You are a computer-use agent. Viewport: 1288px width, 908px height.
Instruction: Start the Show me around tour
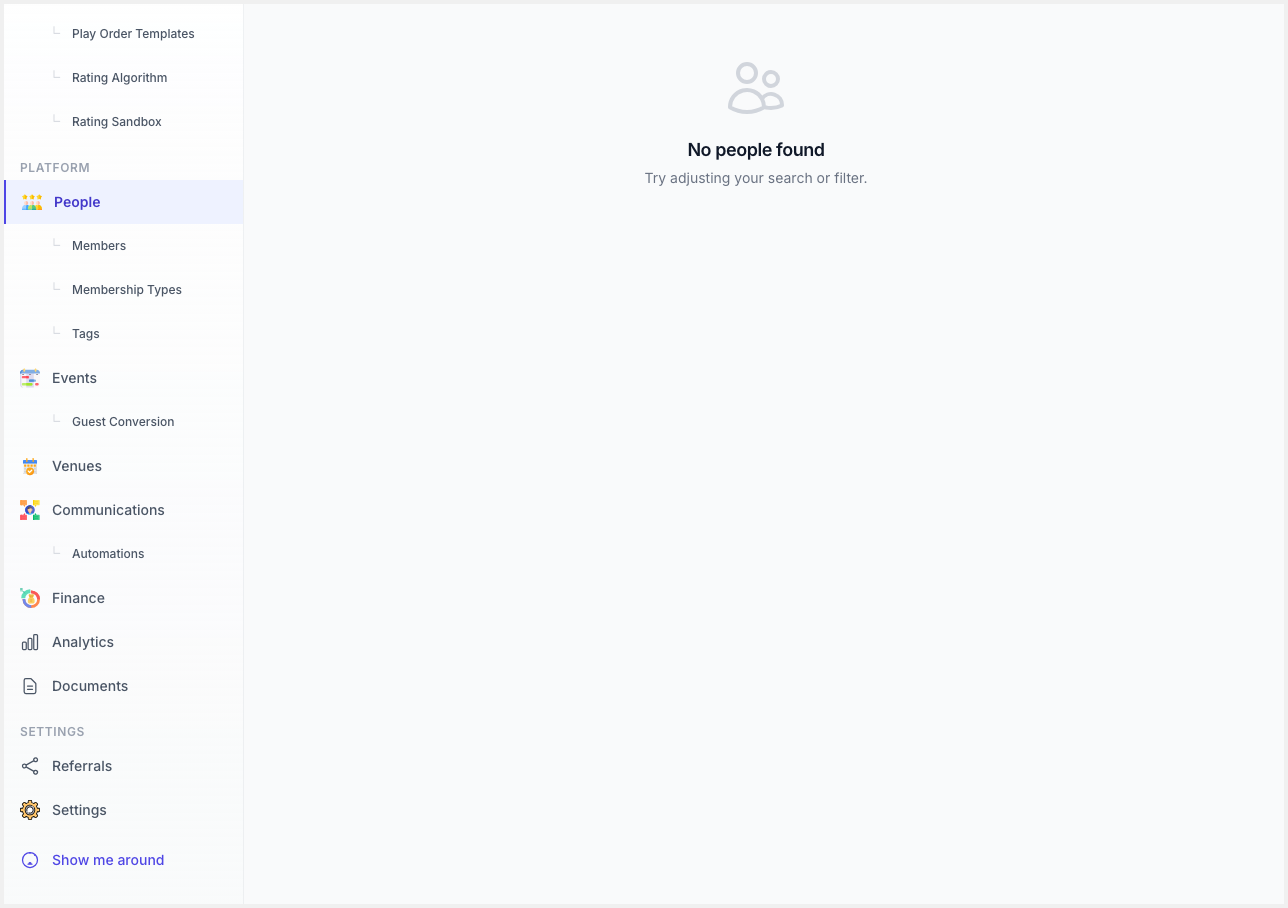click(x=108, y=860)
